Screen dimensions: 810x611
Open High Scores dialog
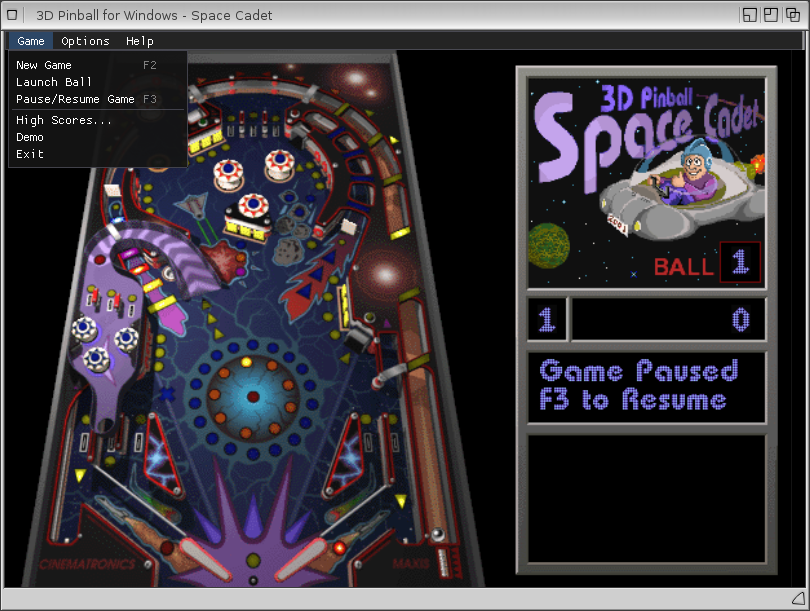point(64,120)
